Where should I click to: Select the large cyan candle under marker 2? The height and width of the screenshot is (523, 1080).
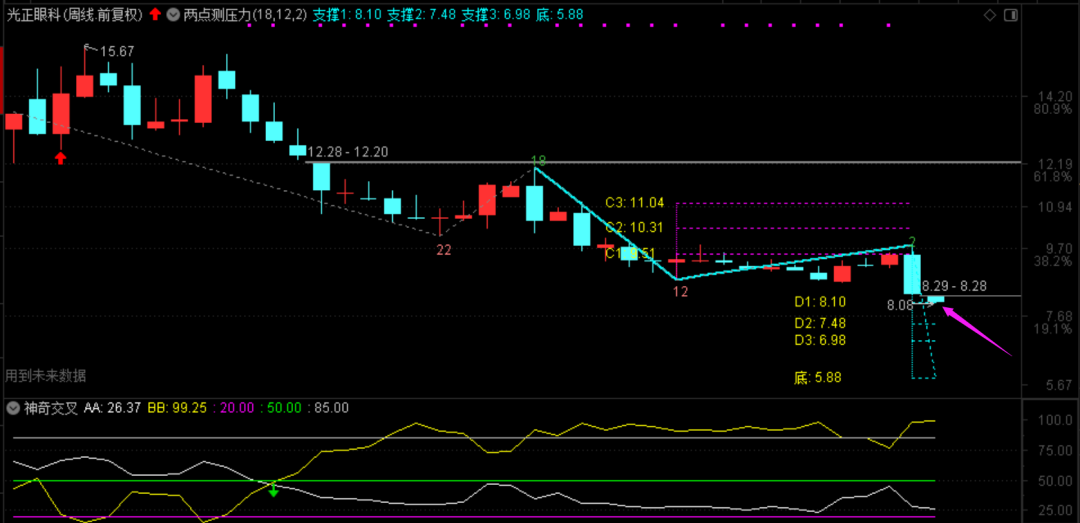[x=912, y=274]
